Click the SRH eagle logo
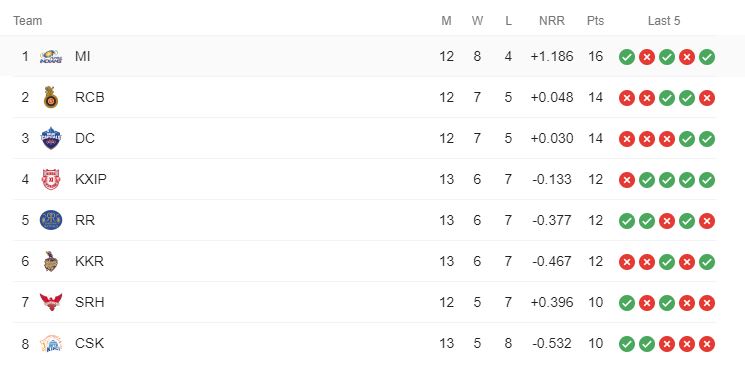The width and height of the screenshot is (745, 388). (51, 302)
